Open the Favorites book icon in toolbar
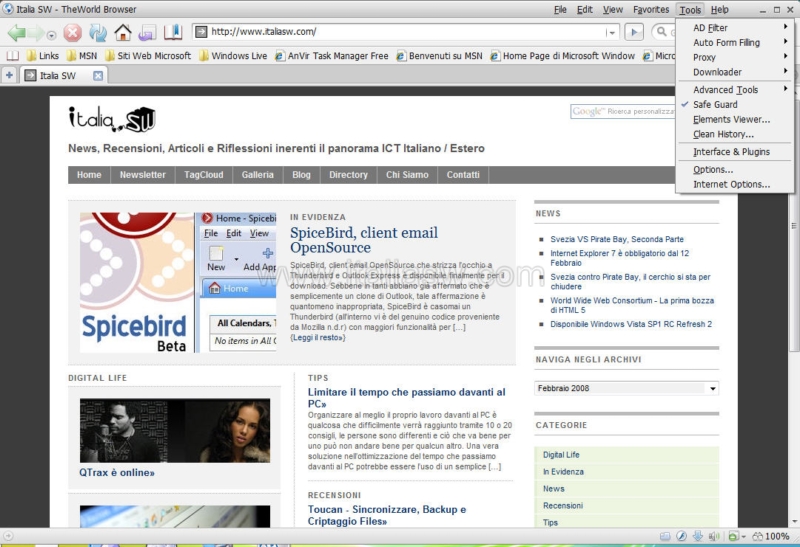This screenshot has width=800, height=547. pyautogui.click(x=172, y=32)
